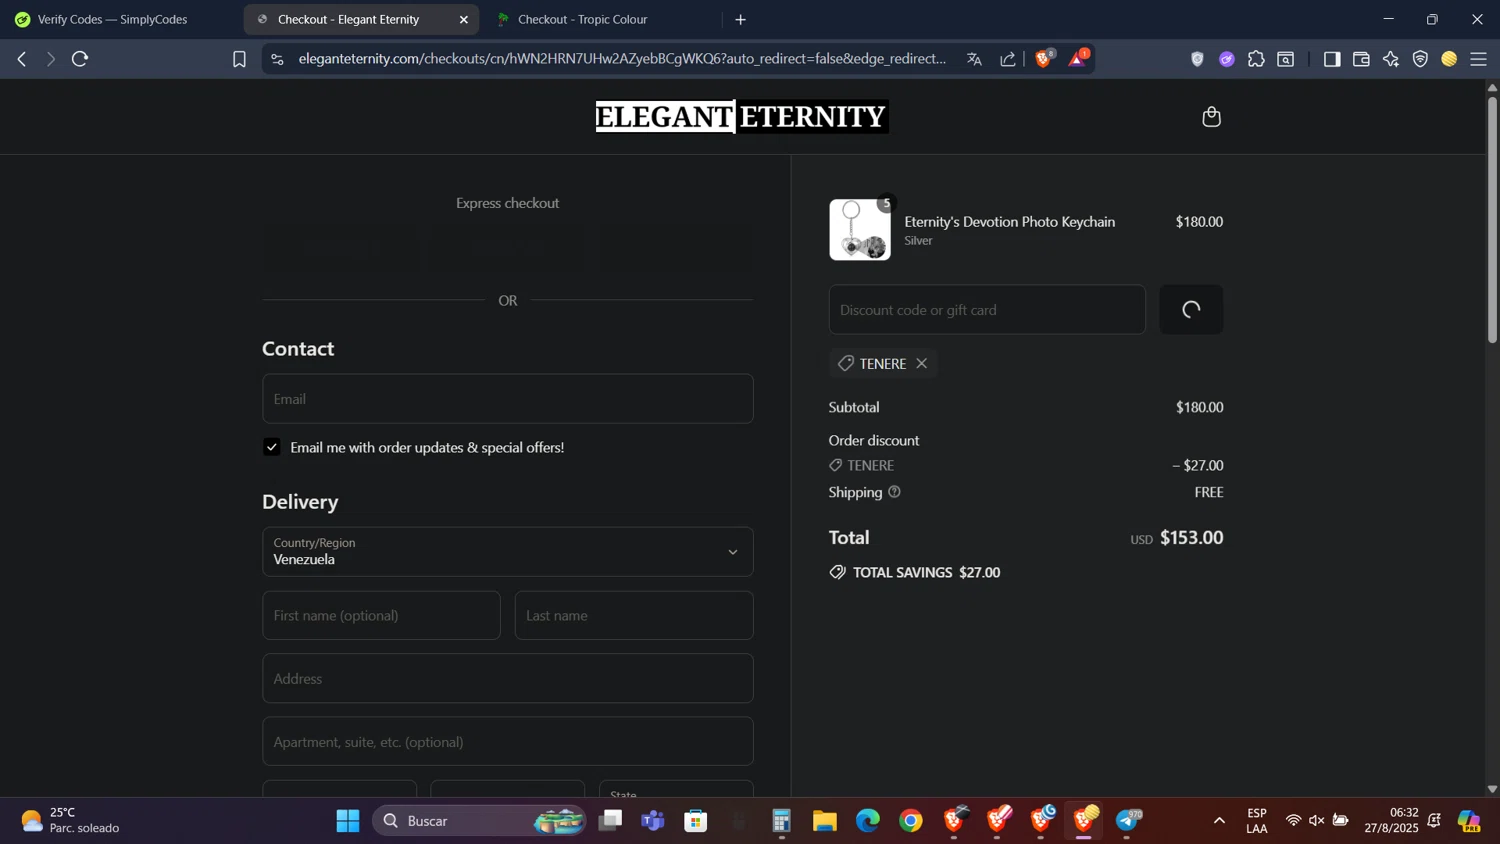The height and width of the screenshot is (844, 1500).
Task: Open Google Chrome from taskbar
Action: [910, 821]
